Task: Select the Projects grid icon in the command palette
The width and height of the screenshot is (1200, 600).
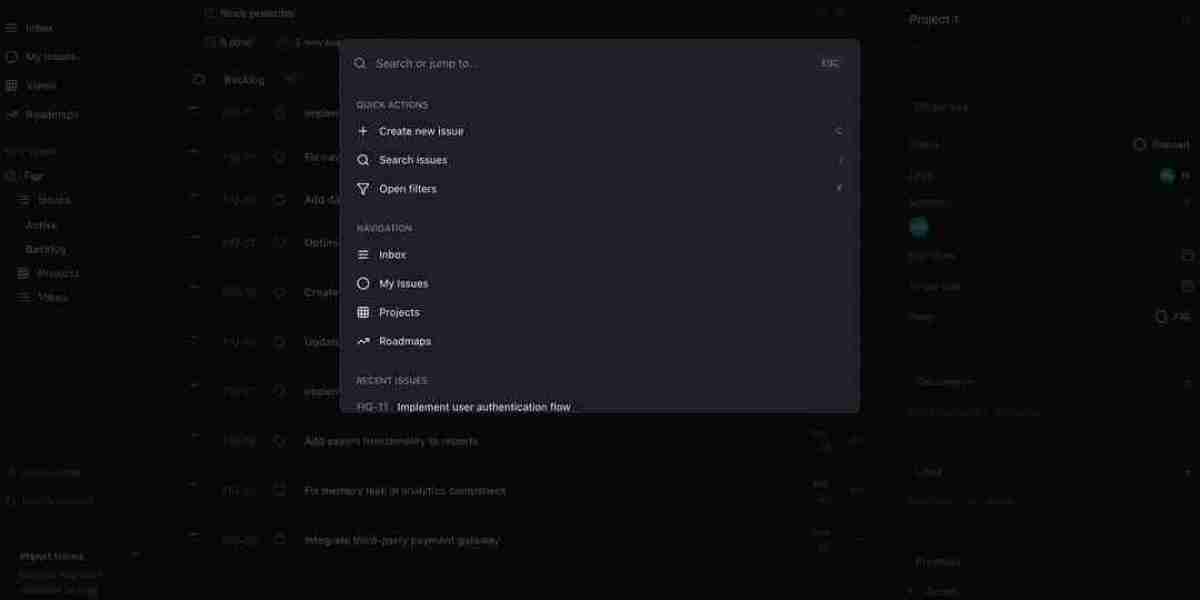Action: 363,313
